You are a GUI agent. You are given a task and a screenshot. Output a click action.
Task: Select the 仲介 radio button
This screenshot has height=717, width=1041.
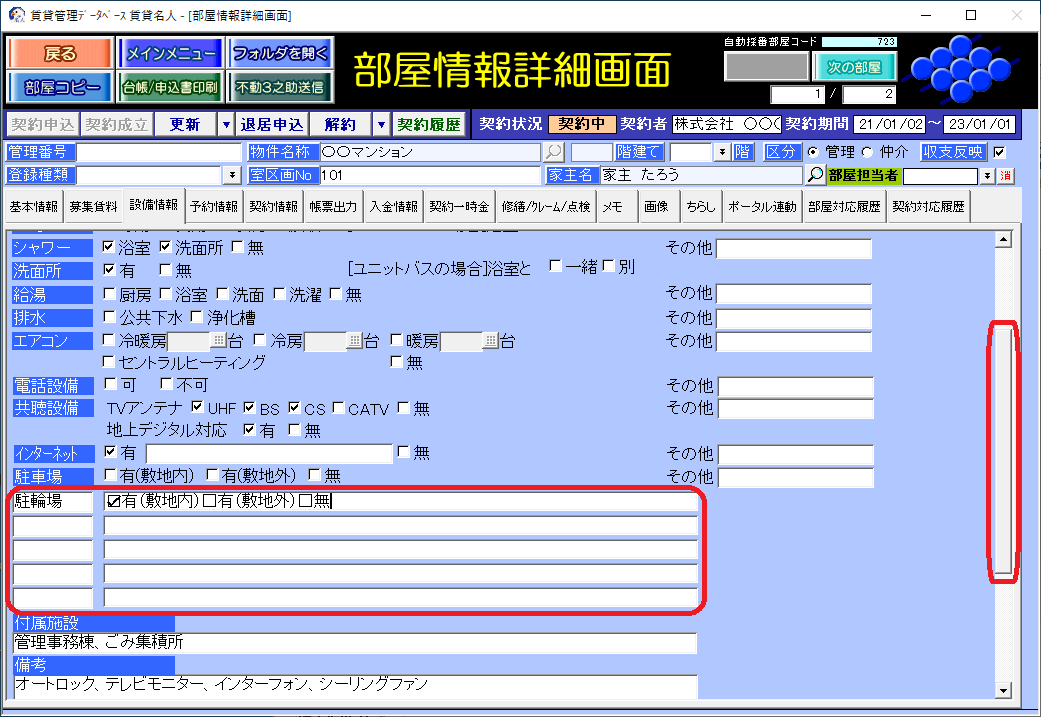866,153
